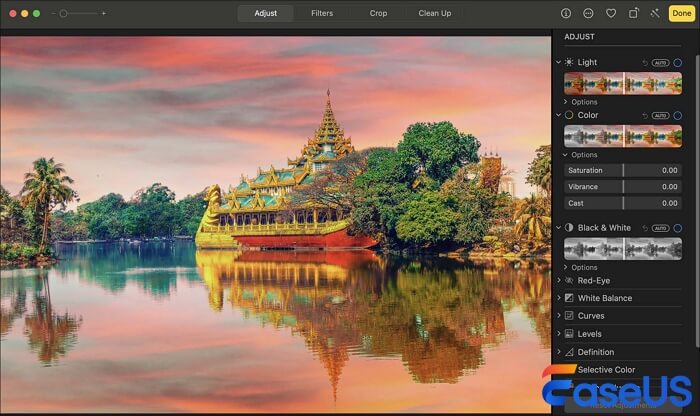
Task: Click the AUTO button for Color
Action: pos(660,115)
